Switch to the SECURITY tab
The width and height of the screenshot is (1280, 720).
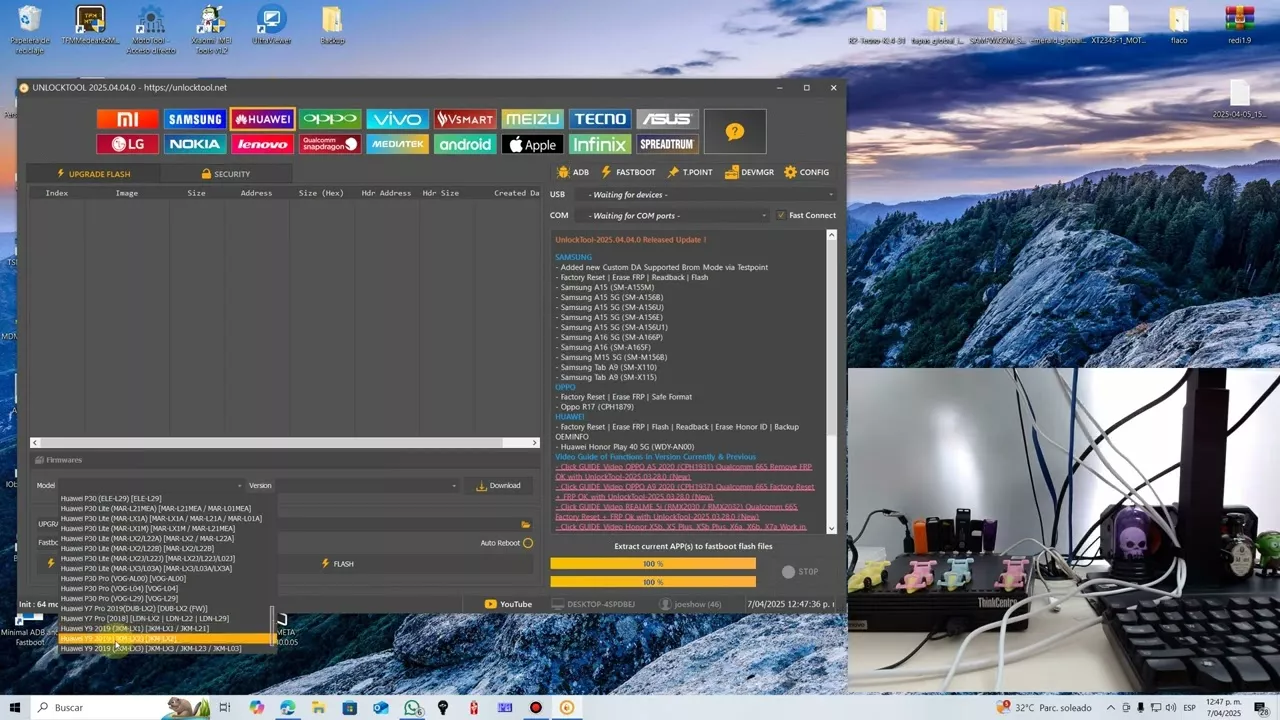click(225, 174)
